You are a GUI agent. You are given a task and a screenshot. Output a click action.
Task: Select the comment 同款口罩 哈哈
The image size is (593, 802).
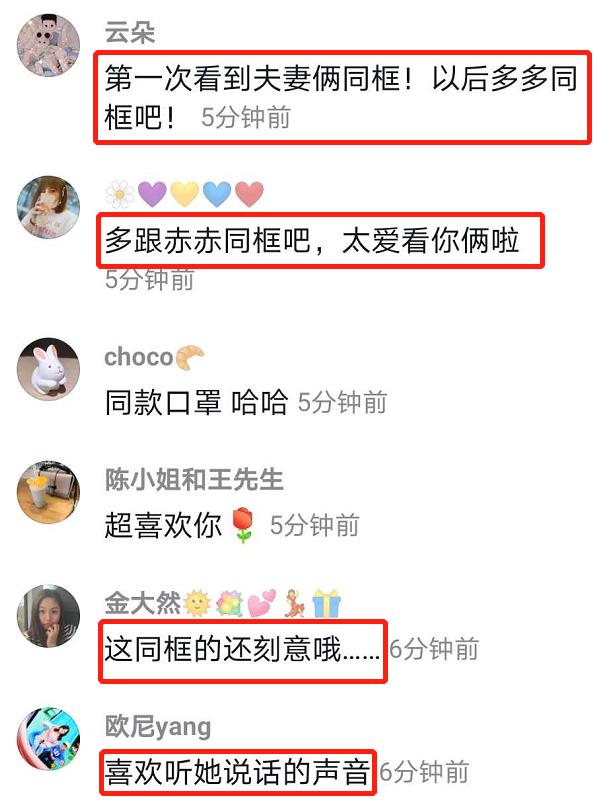coord(196,402)
